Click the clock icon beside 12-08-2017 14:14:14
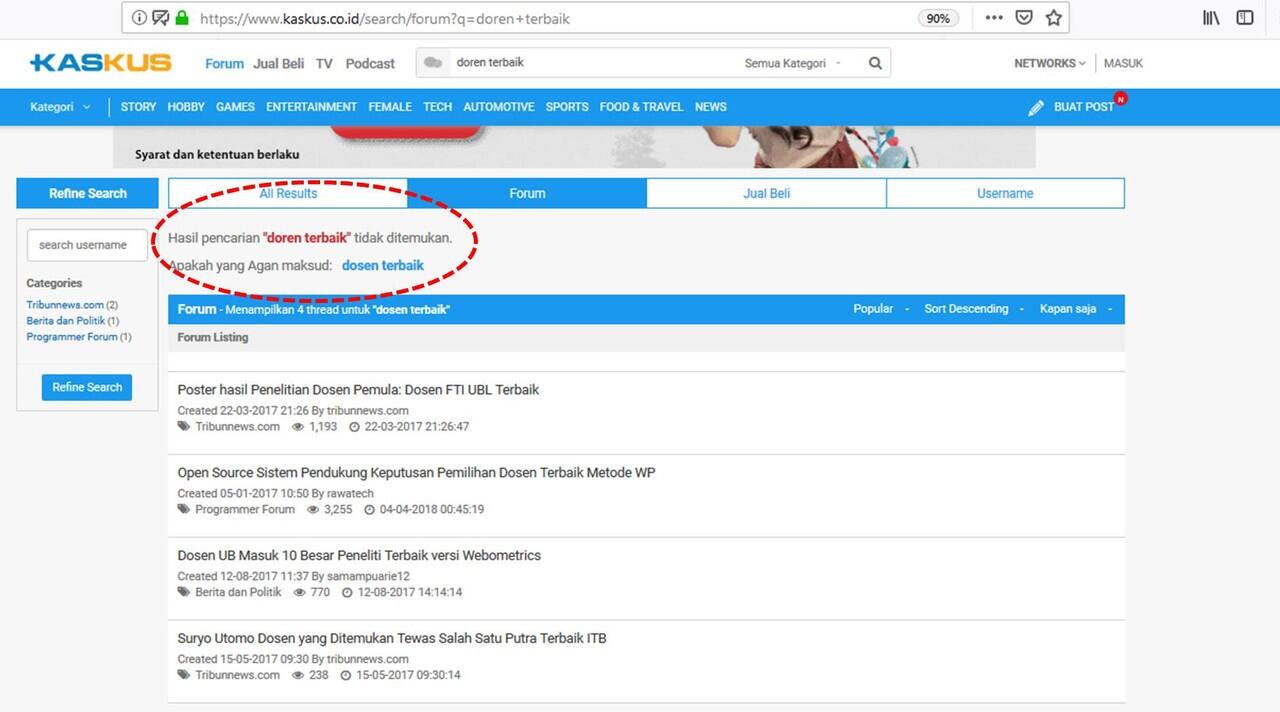This screenshot has height=712, width=1280. coord(348,592)
